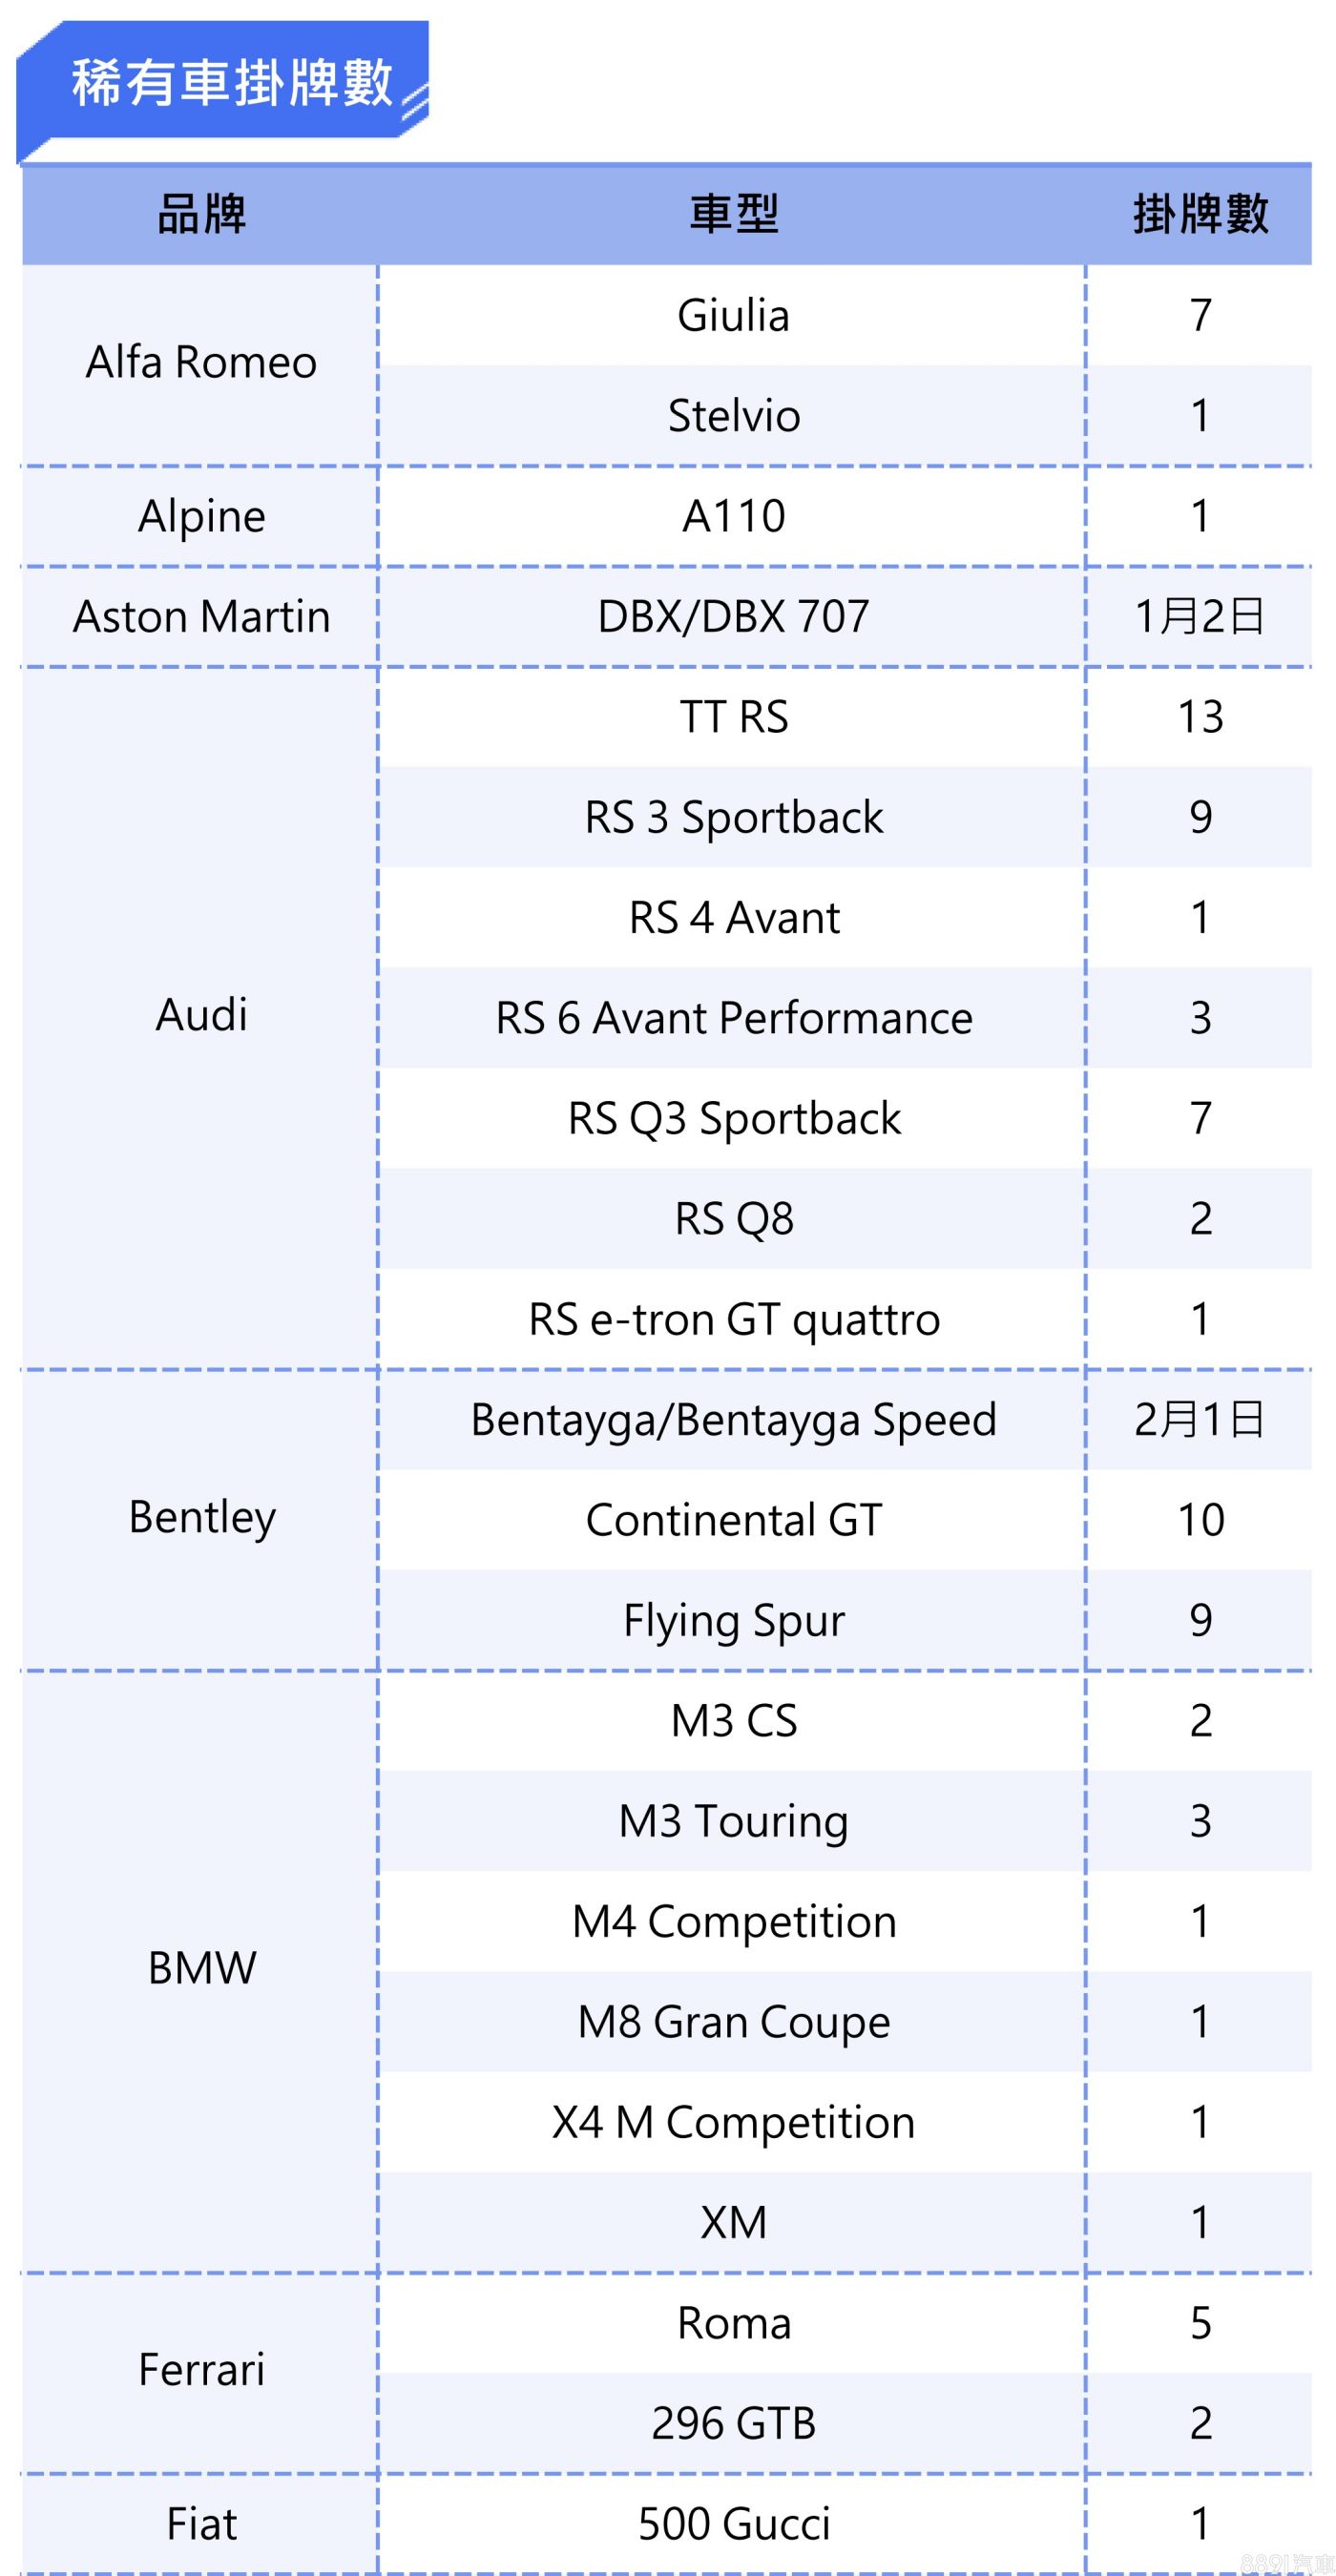Click the Aston Martin brand cell
Screen dimensions: 1336x2576
(x=201, y=617)
